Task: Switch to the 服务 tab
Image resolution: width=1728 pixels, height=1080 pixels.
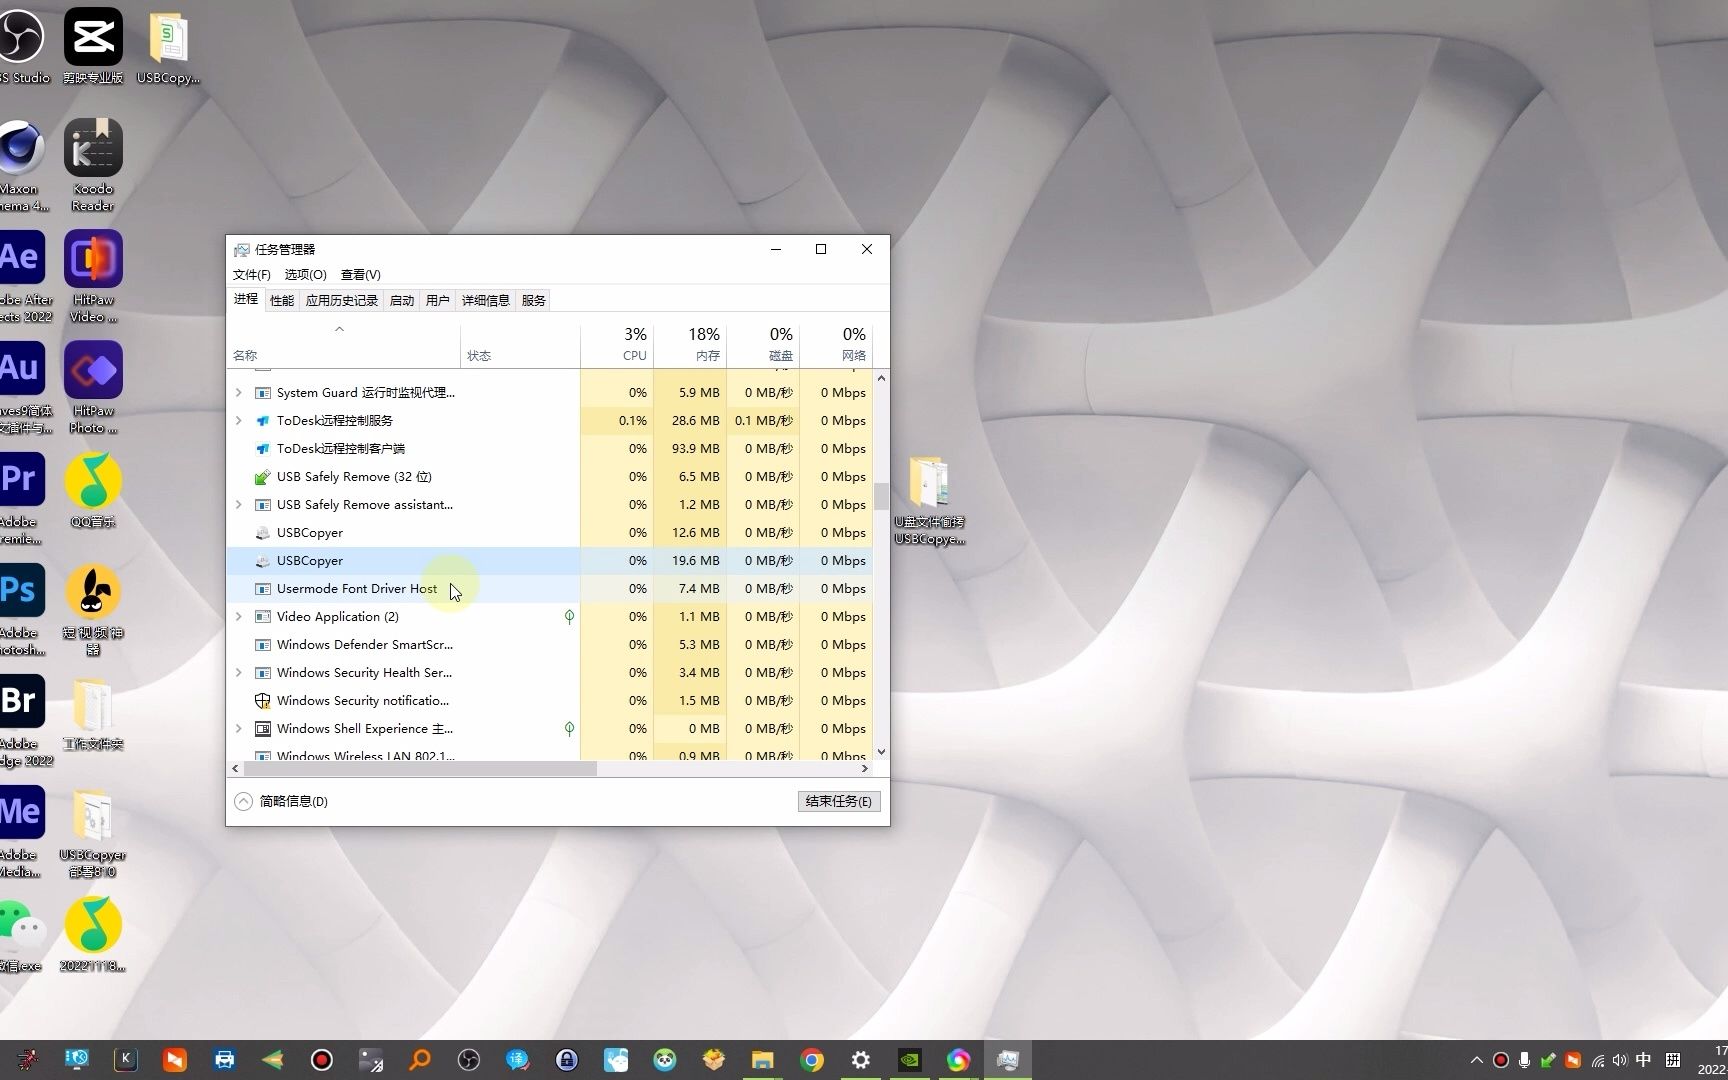Action: [x=534, y=300]
